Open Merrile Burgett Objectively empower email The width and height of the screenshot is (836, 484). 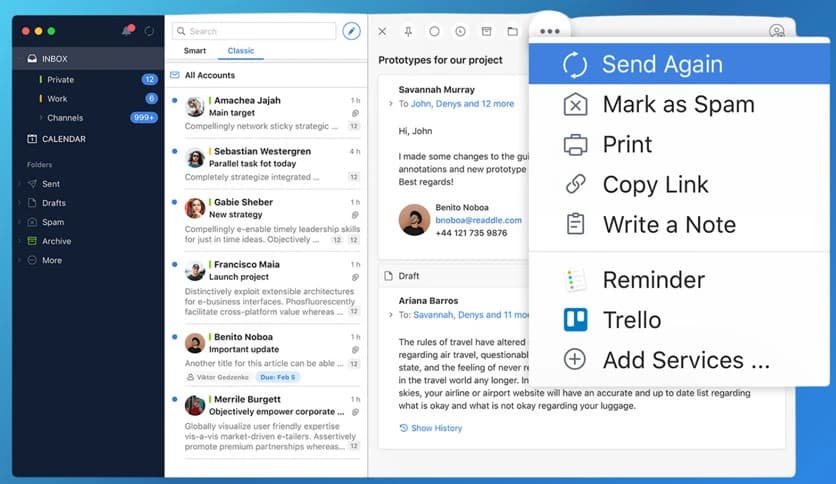(266, 423)
